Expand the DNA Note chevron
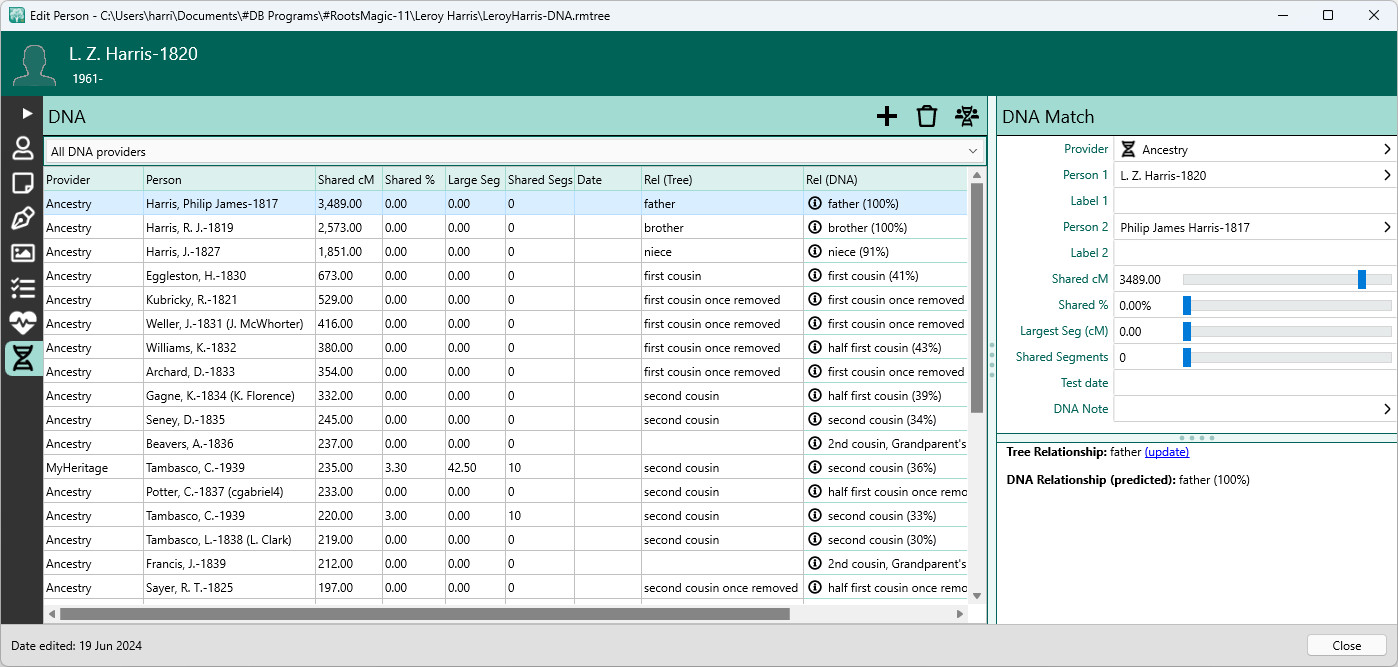The width and height of the screenshot is (1398, 667). tap(1387, 409)
